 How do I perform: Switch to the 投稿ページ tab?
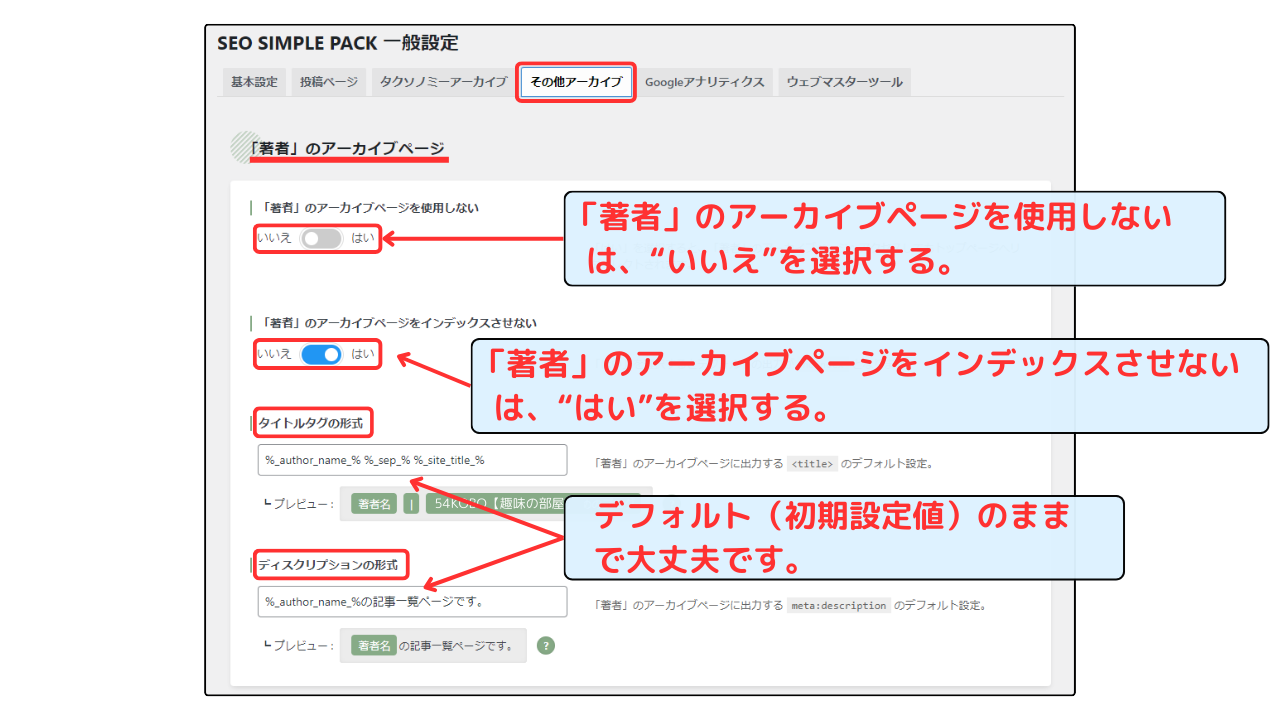click(x=328, y=82)
